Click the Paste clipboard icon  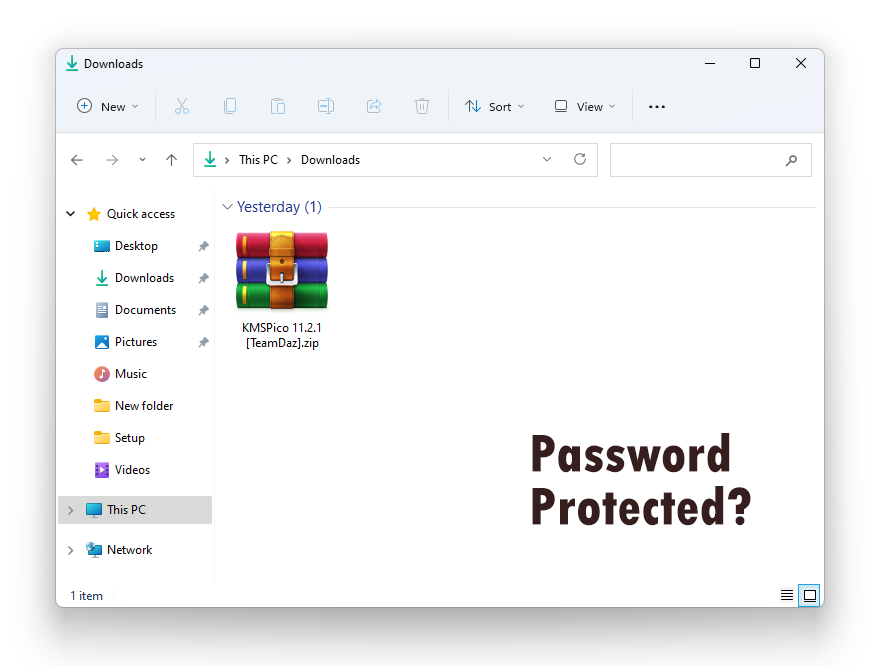pyautogui.click(x=277, y=106)
